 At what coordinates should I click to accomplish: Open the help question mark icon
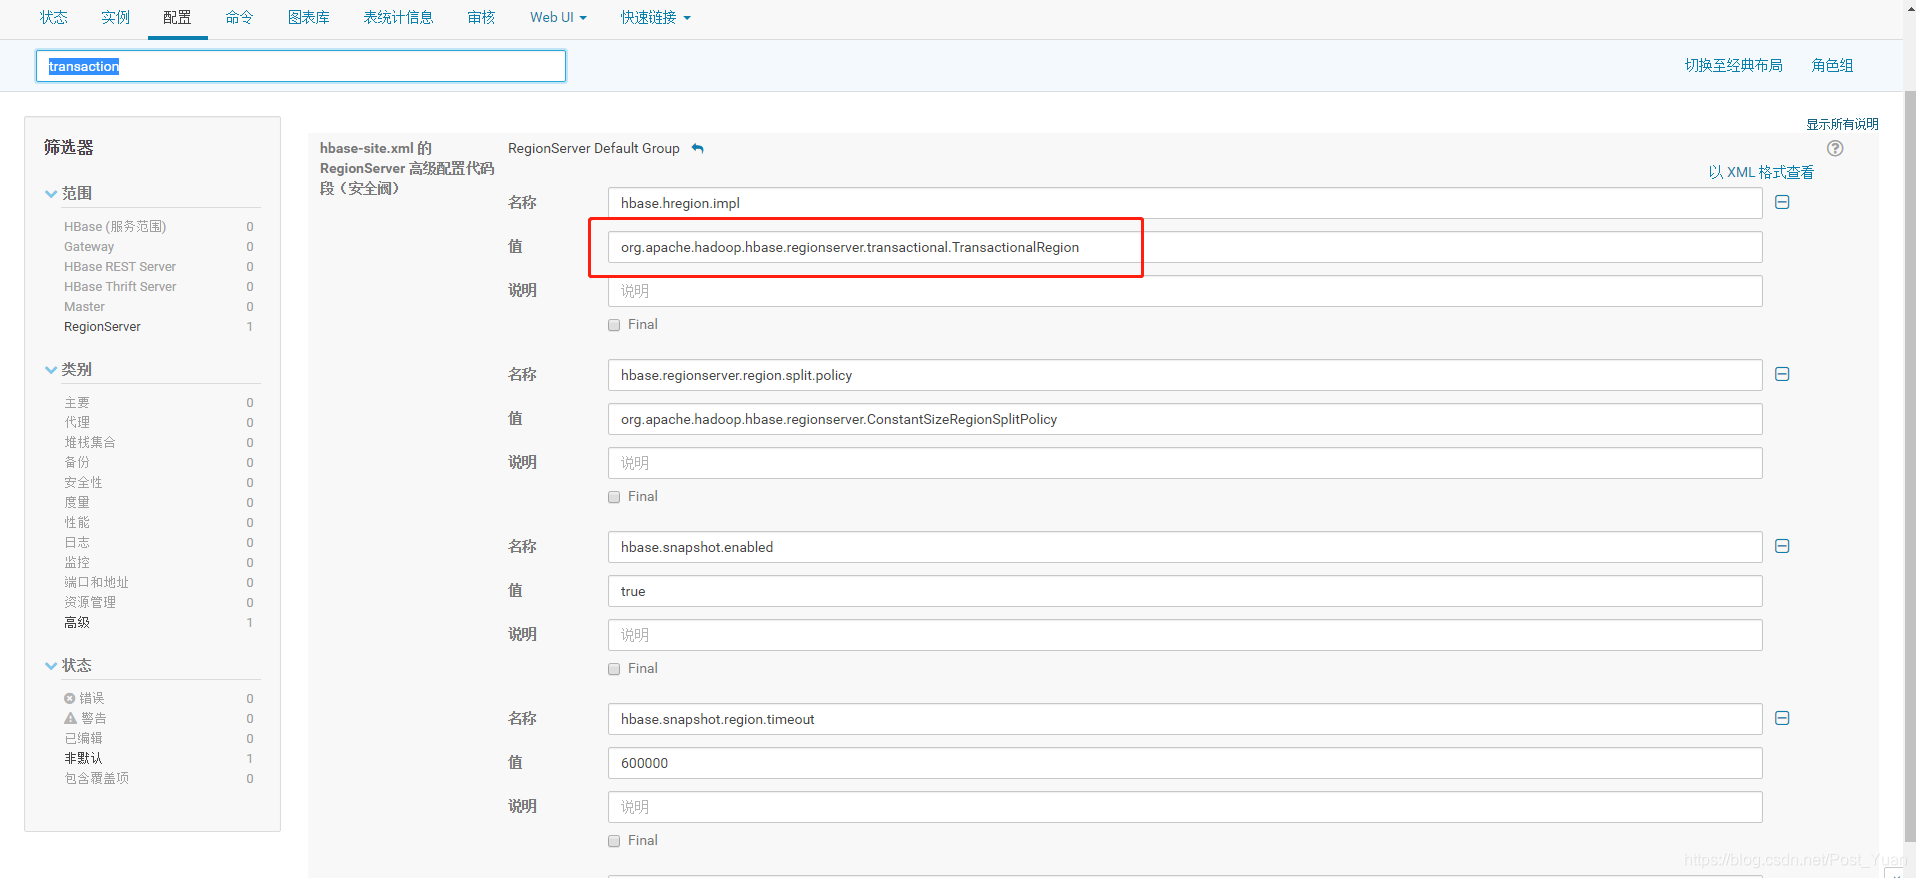(1835, 148)
